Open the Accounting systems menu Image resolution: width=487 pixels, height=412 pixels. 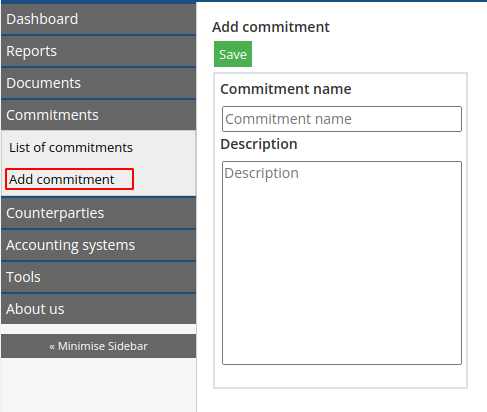click(98, 245)
